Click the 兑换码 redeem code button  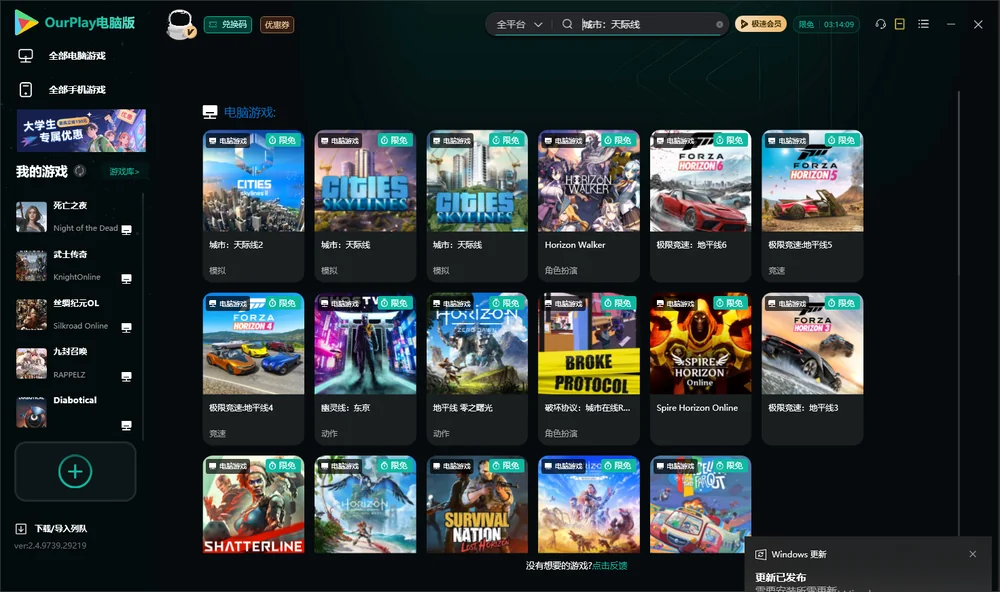coord(228,25)
